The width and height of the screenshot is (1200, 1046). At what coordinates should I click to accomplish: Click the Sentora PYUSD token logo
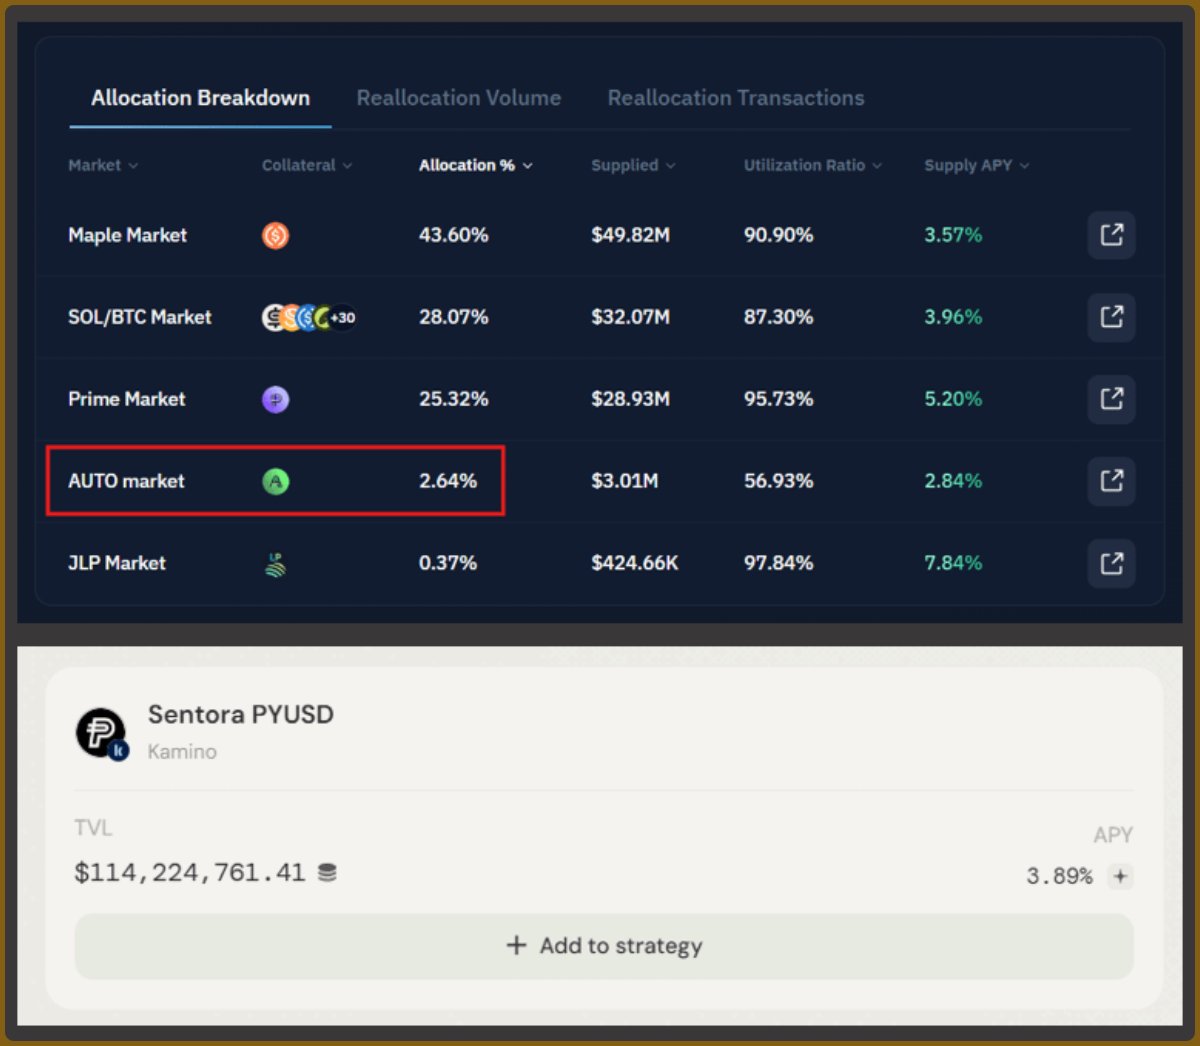(102, 733)
